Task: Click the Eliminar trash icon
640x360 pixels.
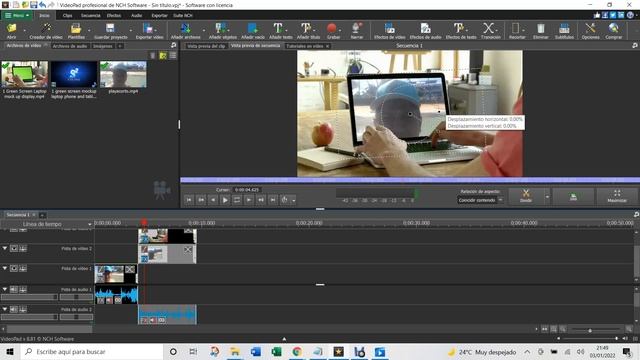Action: pos(541,28)
